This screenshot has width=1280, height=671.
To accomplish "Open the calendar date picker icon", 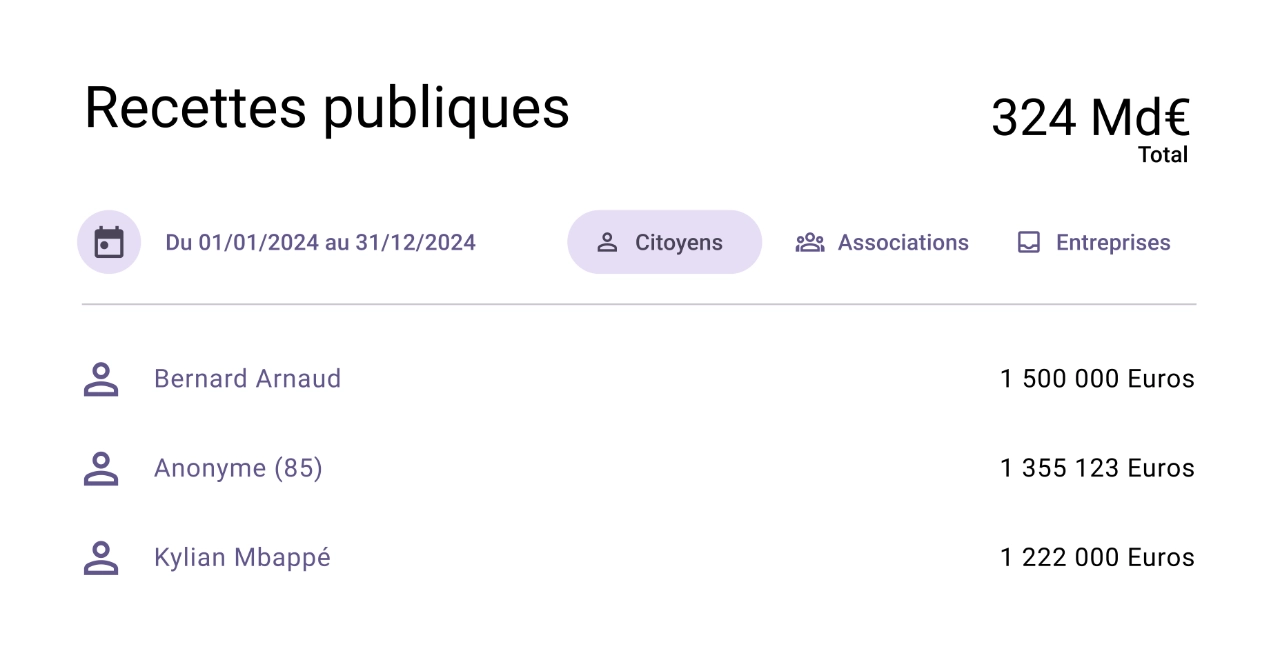I will (109, 242).
